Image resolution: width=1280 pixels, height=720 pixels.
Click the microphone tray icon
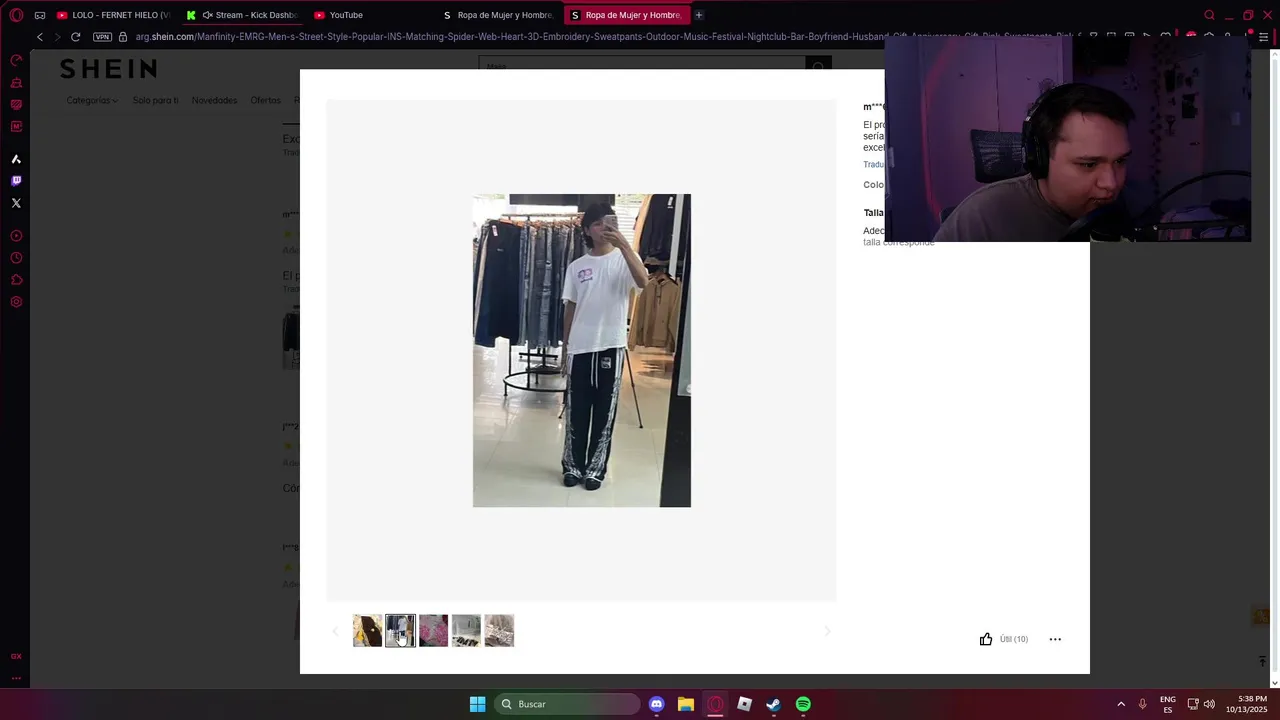[x=1142, y=704]
